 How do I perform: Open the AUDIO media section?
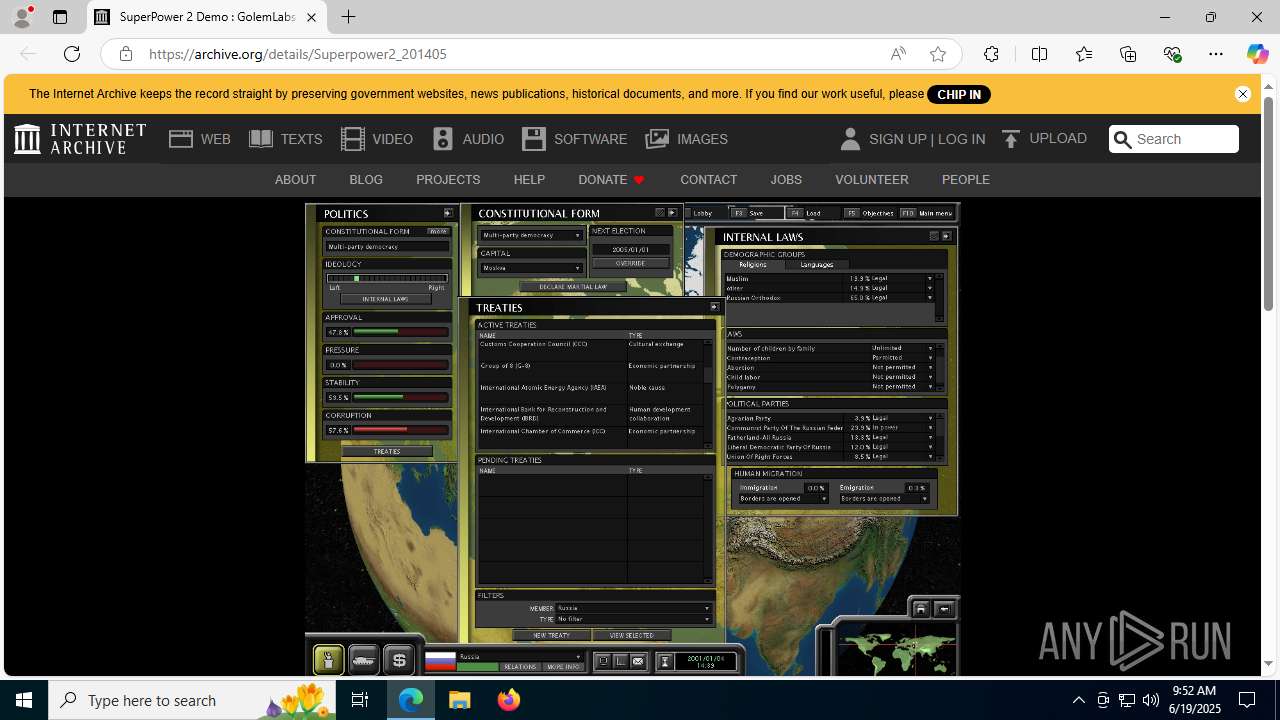coord(468,139)
